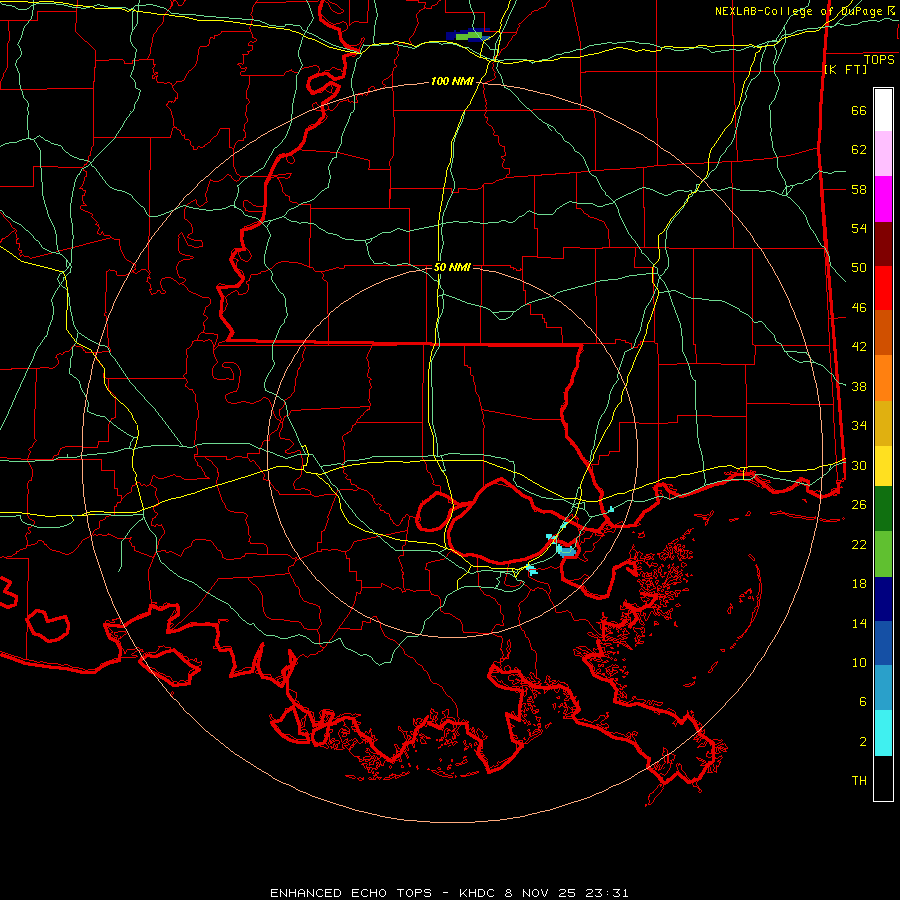900x900 pixels.
Task: Click the 2 value on legend scale
Action: click(863, 742)
